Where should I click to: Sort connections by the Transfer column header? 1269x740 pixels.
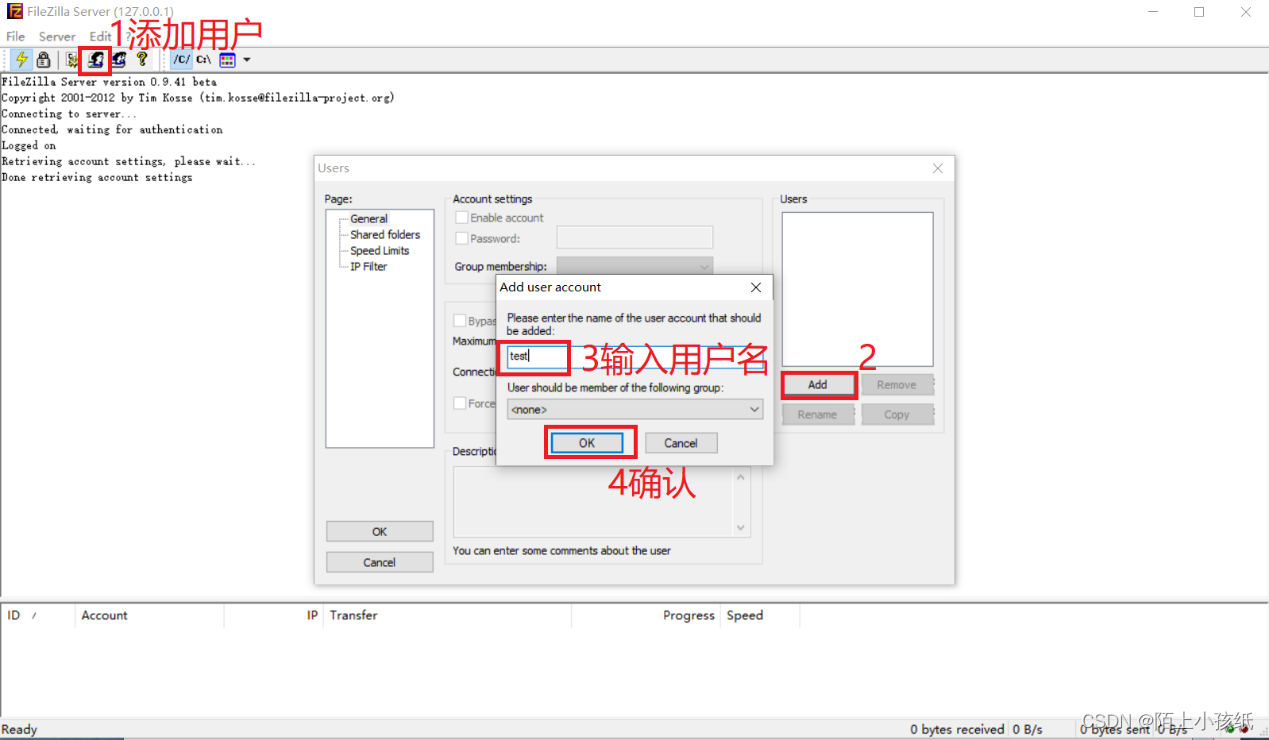click(x=447, y=615)
